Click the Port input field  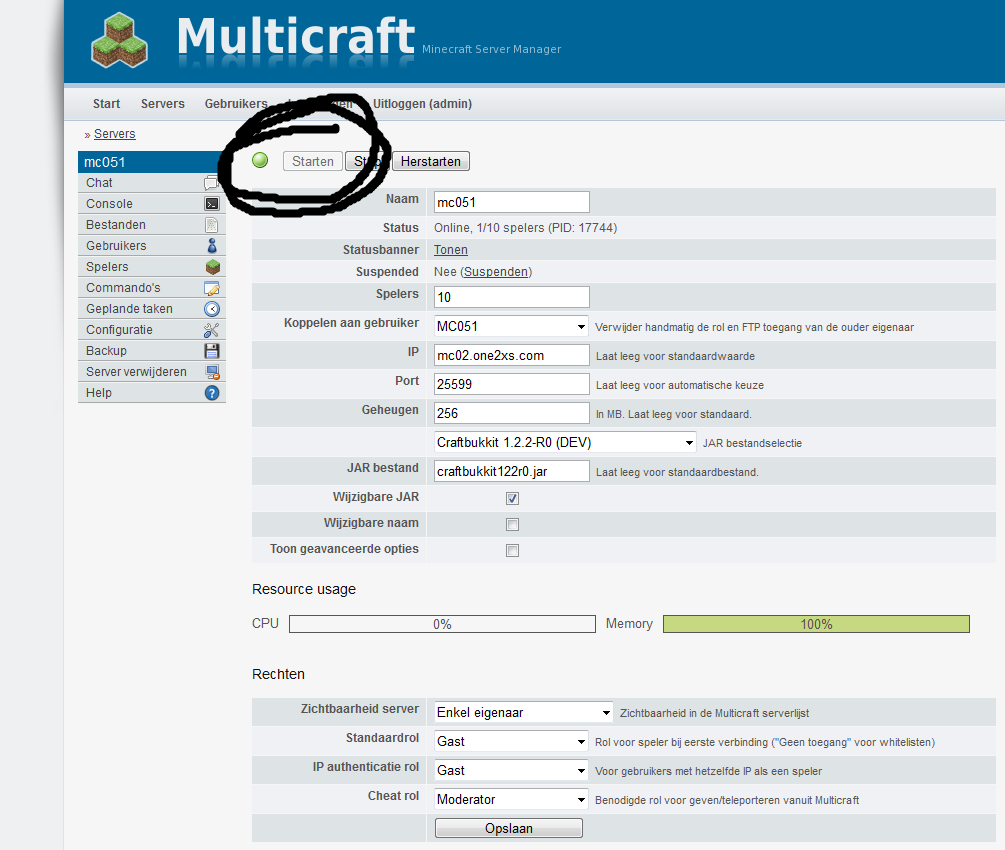pyautogui.click(x=511, y=384)
